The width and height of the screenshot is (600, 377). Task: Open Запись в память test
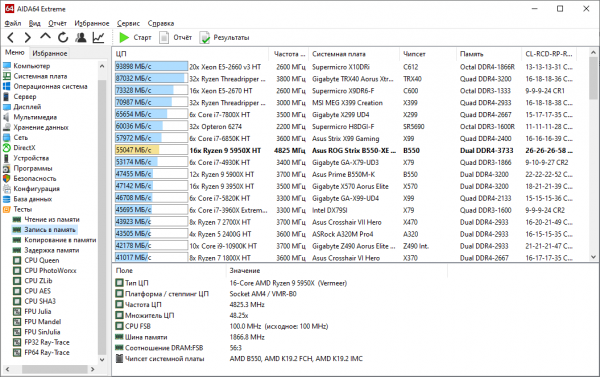click(50, 230)
